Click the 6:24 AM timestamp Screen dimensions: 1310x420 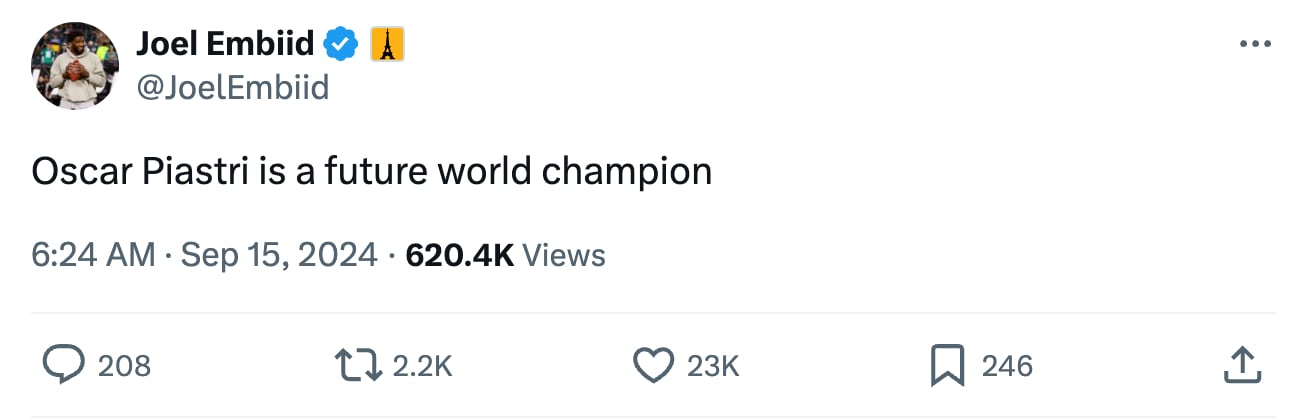[x=93, y=255]
